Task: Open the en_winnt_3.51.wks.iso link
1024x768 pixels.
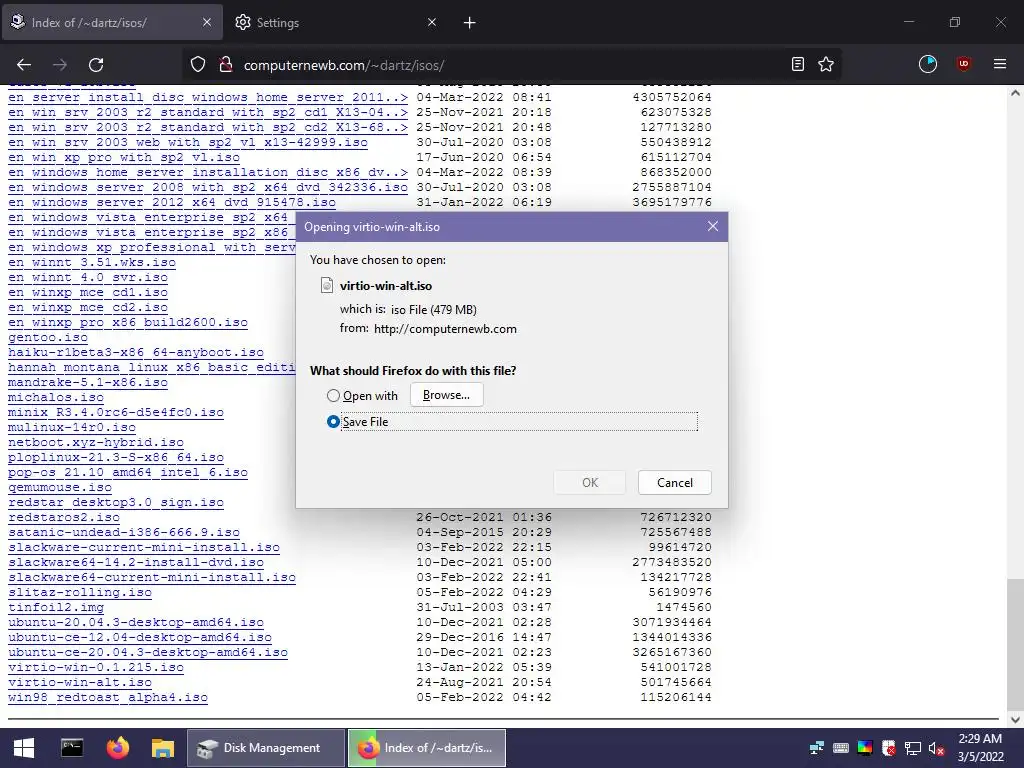Action: 91,263
